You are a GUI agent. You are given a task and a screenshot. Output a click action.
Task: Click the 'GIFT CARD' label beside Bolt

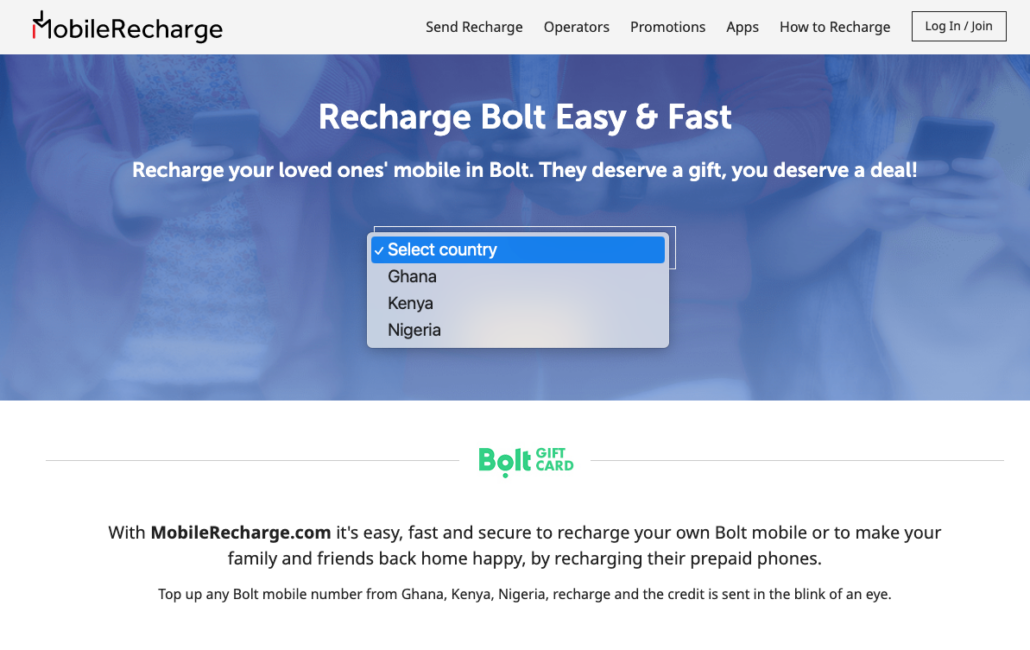pyautogui.click(x=554, y=460)
